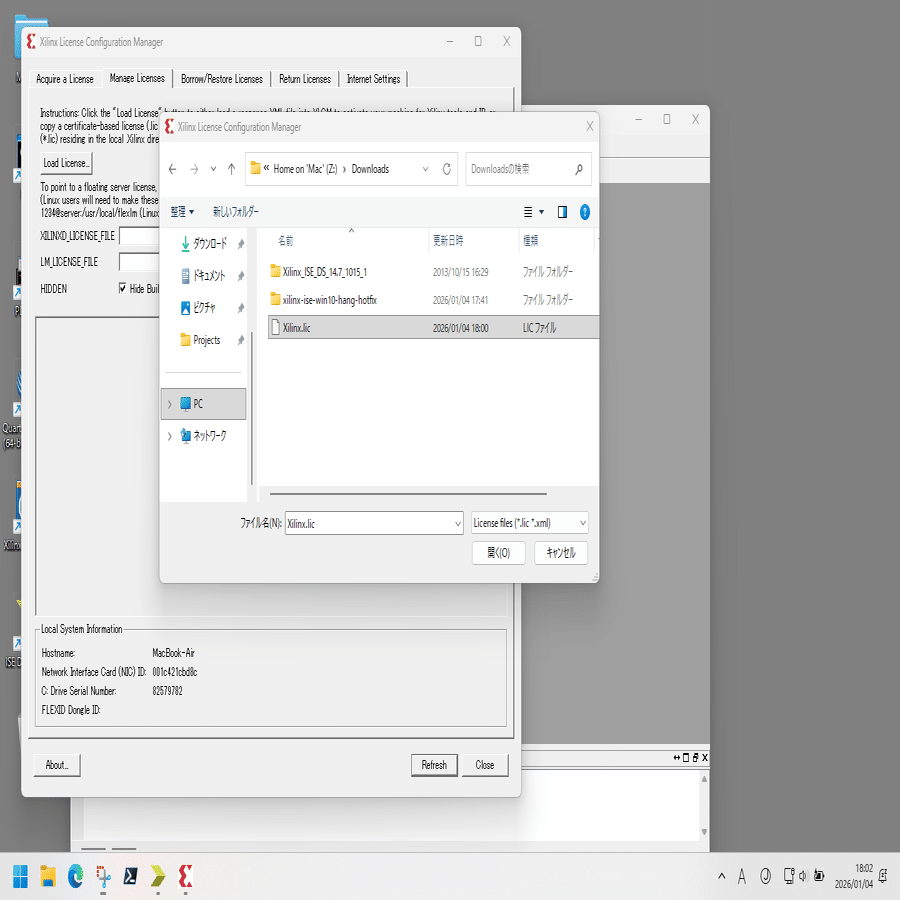Viewport: 900px width, 900px height.
Task: Open File Explorer from taskbar
Action: click(48, 876)
